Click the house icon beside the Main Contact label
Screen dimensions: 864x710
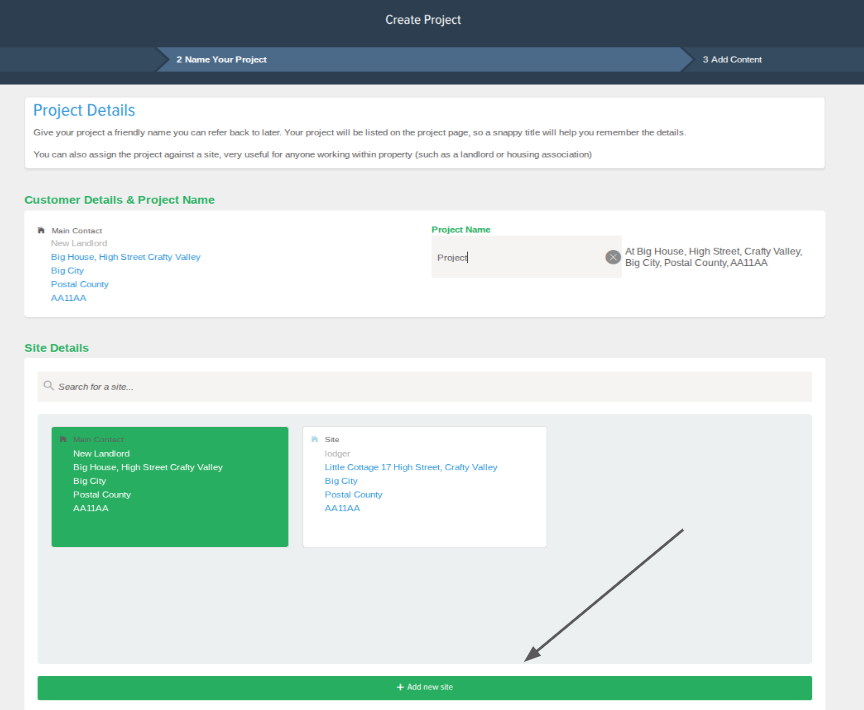(41, 230)
